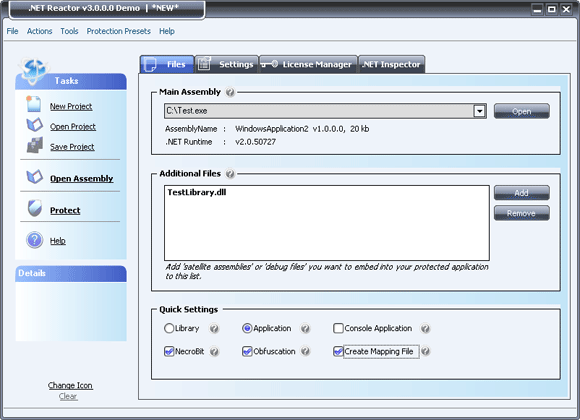The width and height of the screenshot is (580, 420).
Task: Click the Save Project link
Action: tap(72, 147)
